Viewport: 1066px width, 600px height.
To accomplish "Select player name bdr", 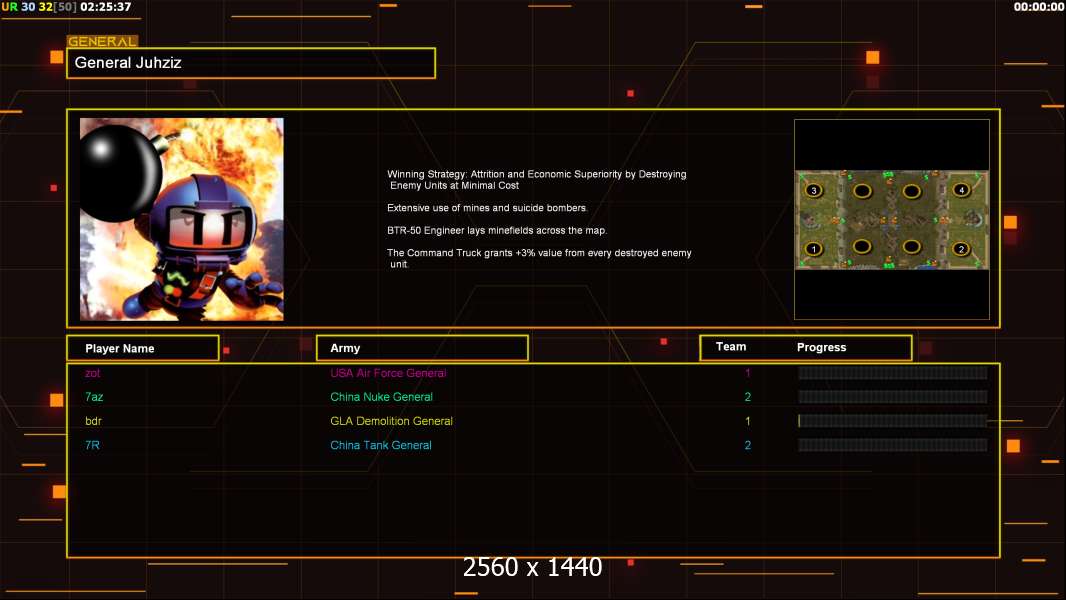I will [x=93, y=421].
